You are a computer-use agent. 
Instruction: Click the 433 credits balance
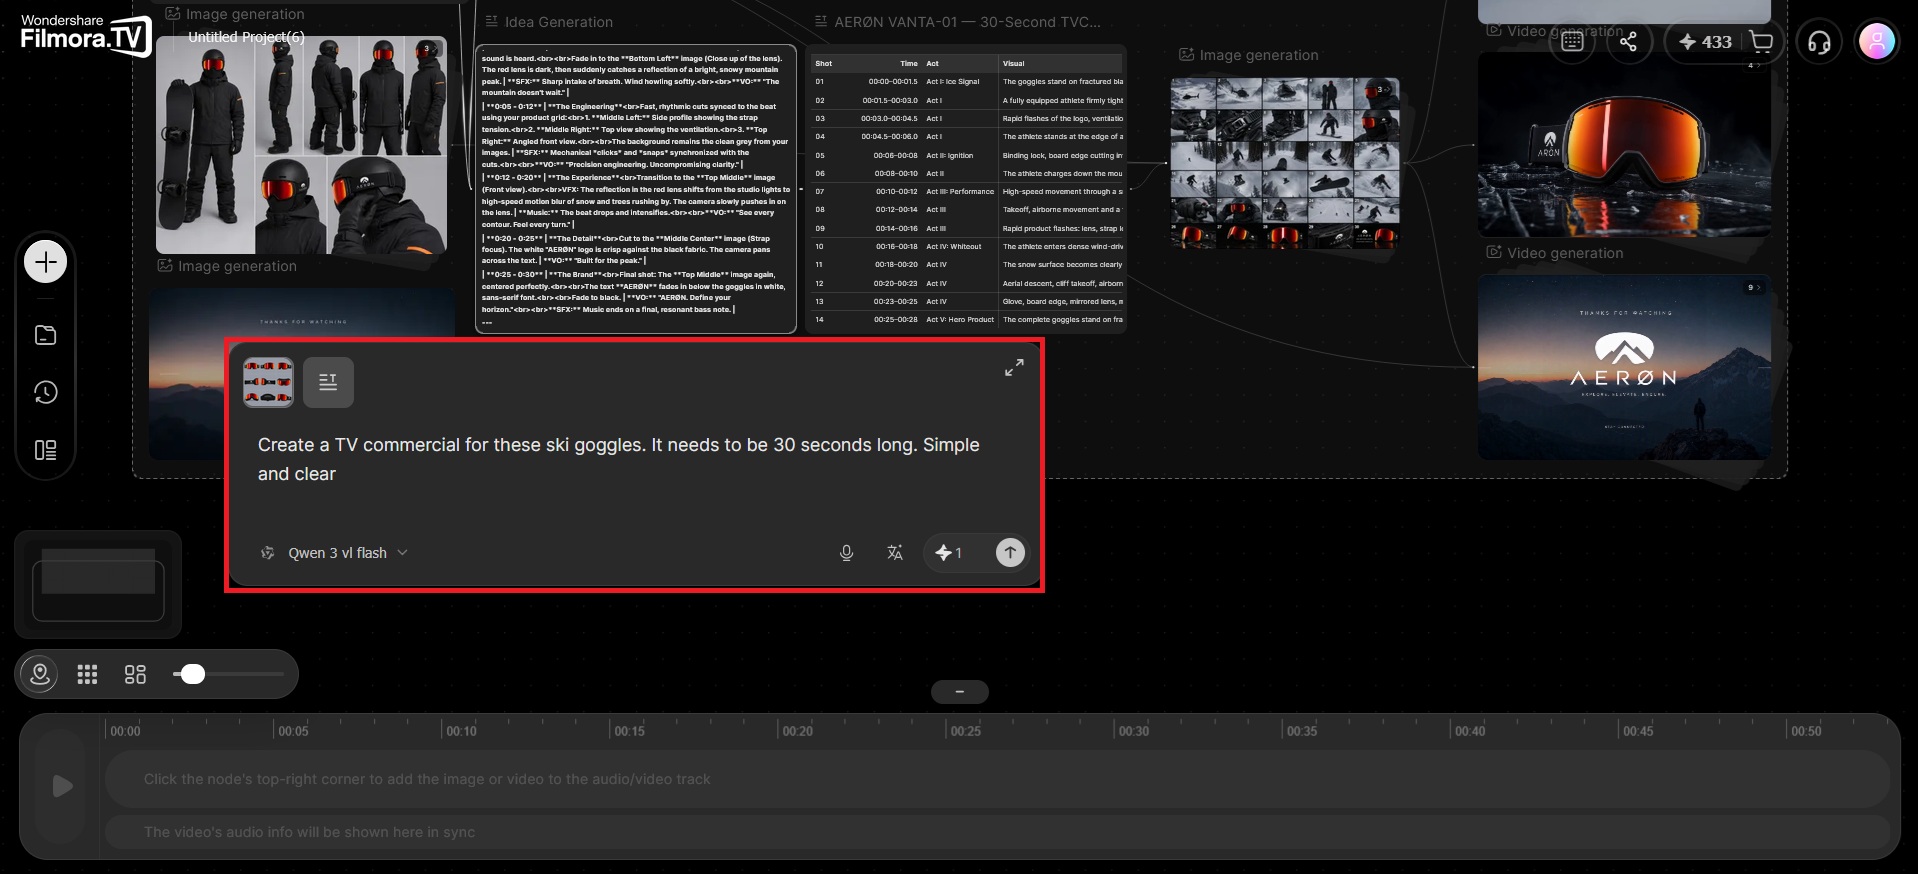[x=1705, y=42]
